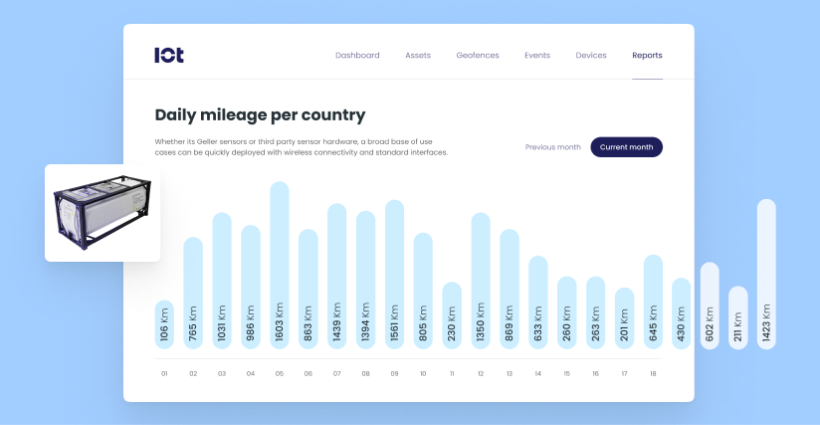
Task: Show Previous month mileage
Action: click(553, 147)
